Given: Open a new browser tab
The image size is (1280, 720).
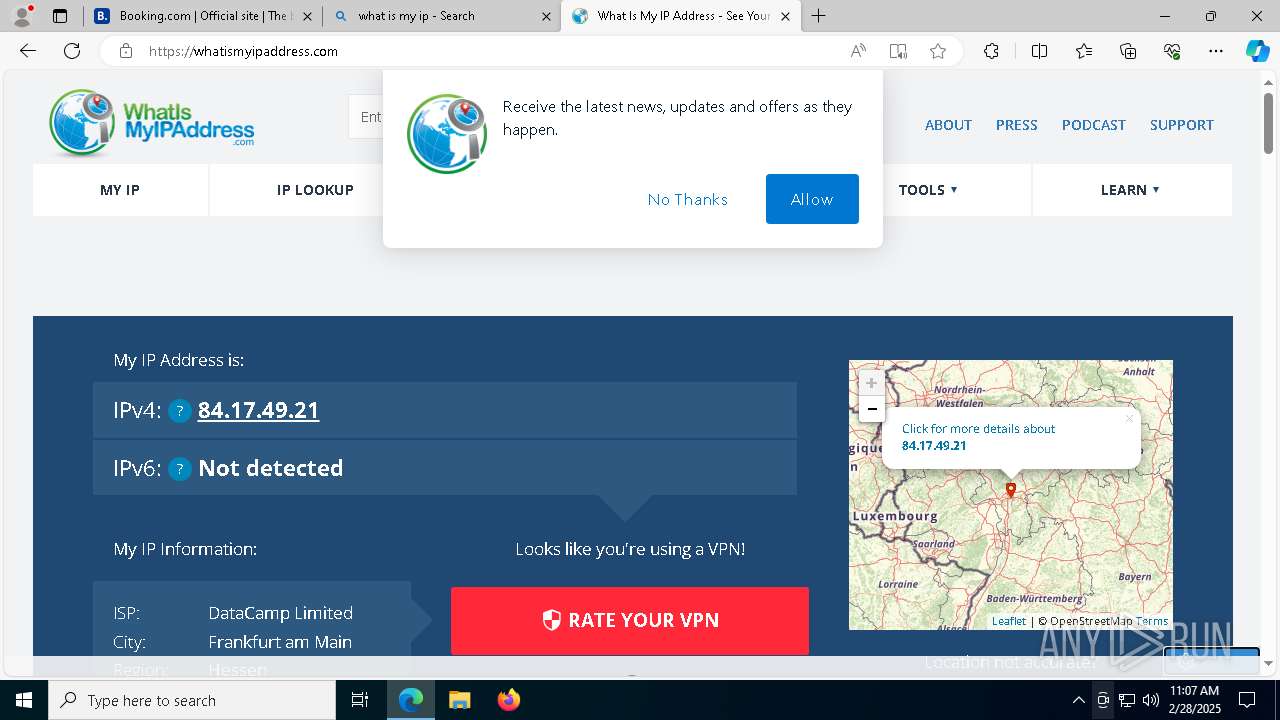Looking at the screenshot, I should coord(819,16).
